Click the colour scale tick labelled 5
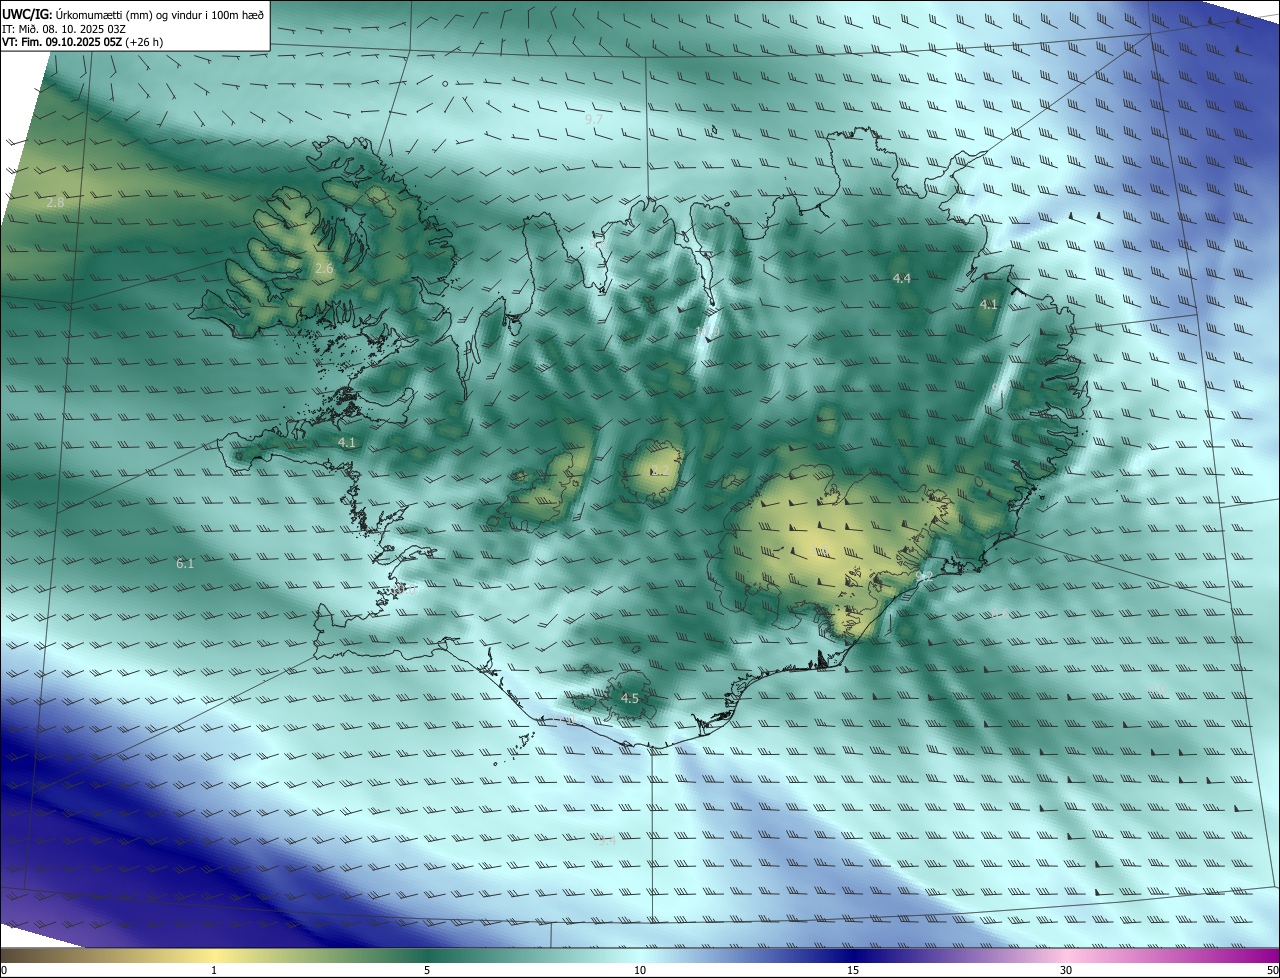 (x=427, y=970)
